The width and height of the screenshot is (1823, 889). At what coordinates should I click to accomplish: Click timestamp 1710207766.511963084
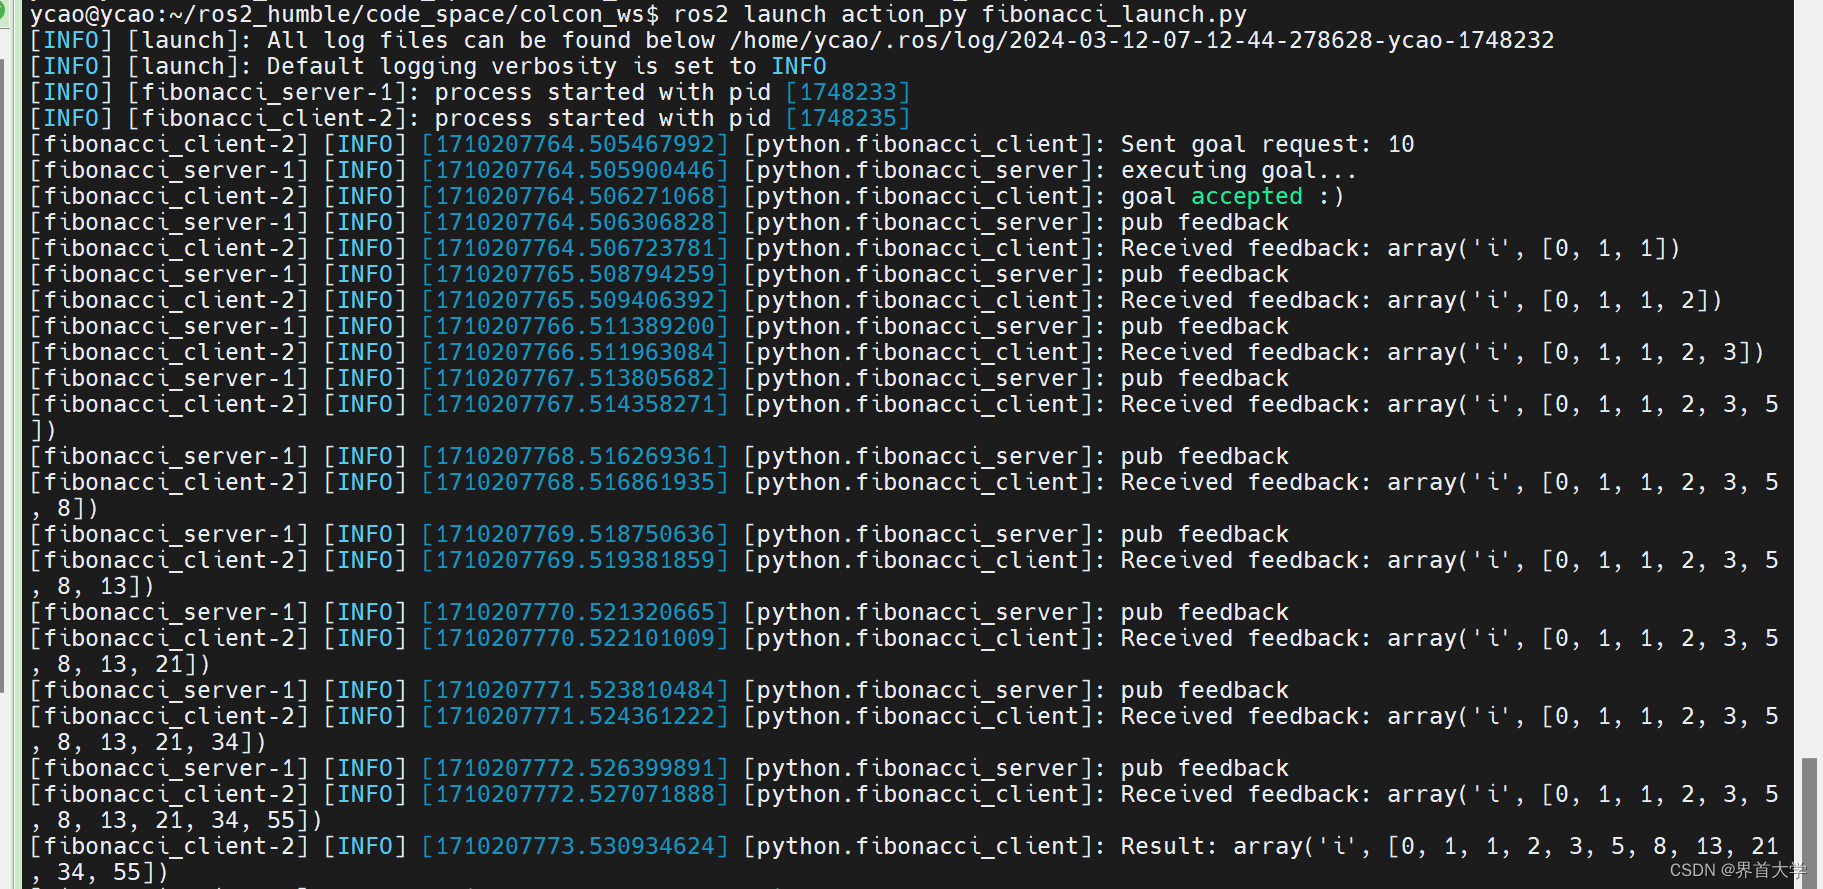pos(575,352)
